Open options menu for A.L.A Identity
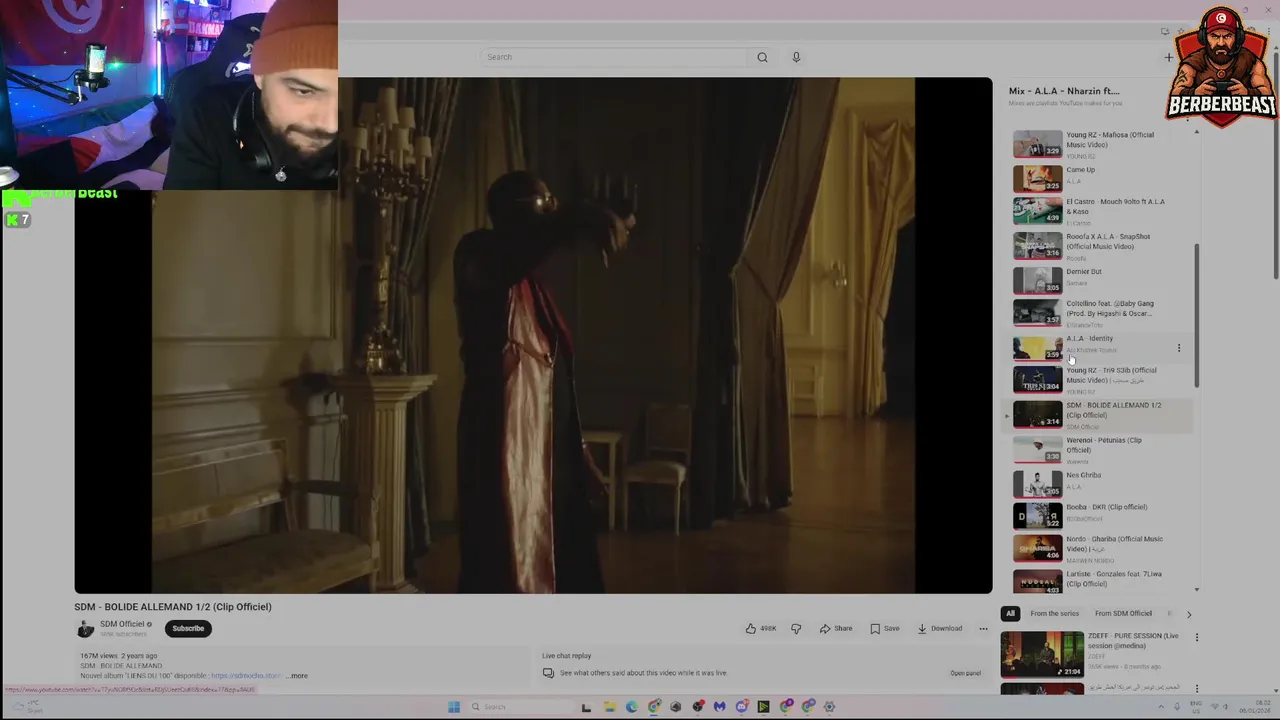 coord(1178,348)
